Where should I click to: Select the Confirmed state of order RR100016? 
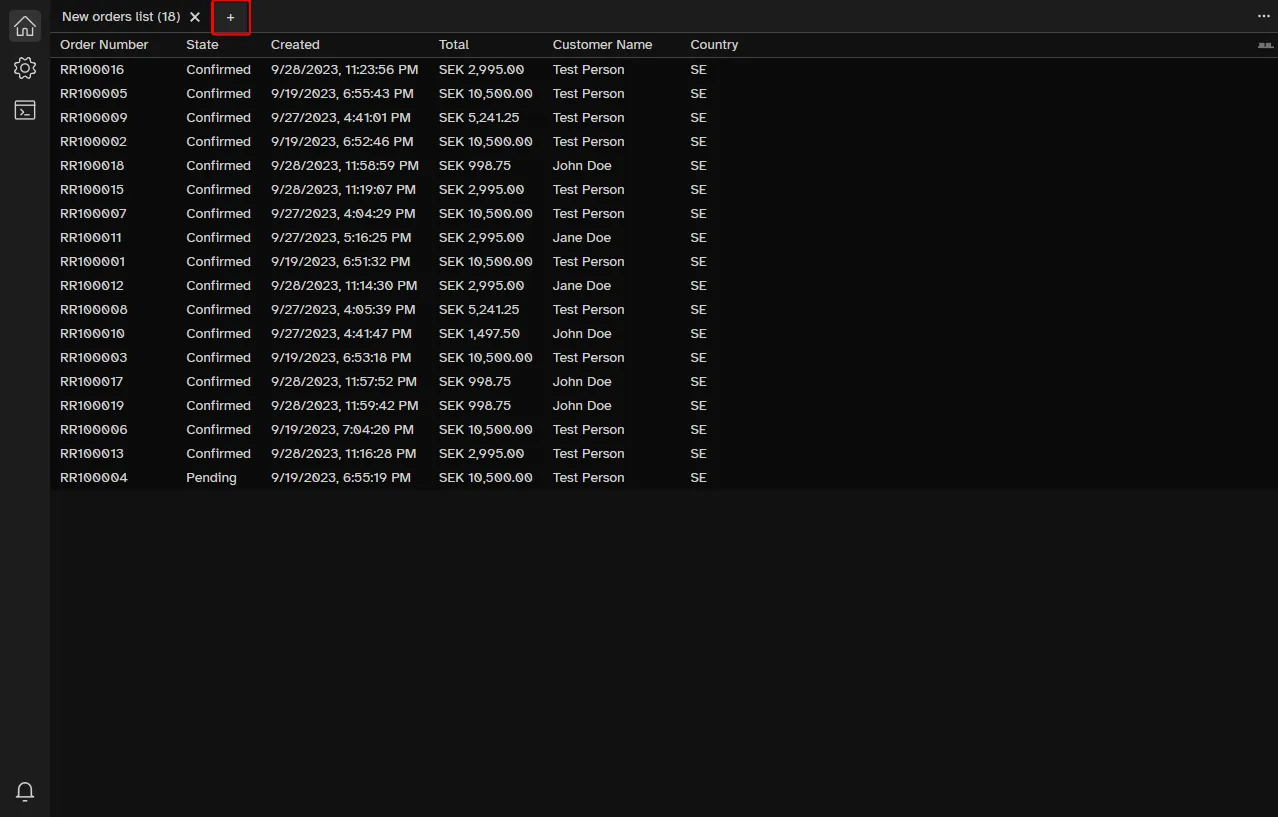click(217, 69)
